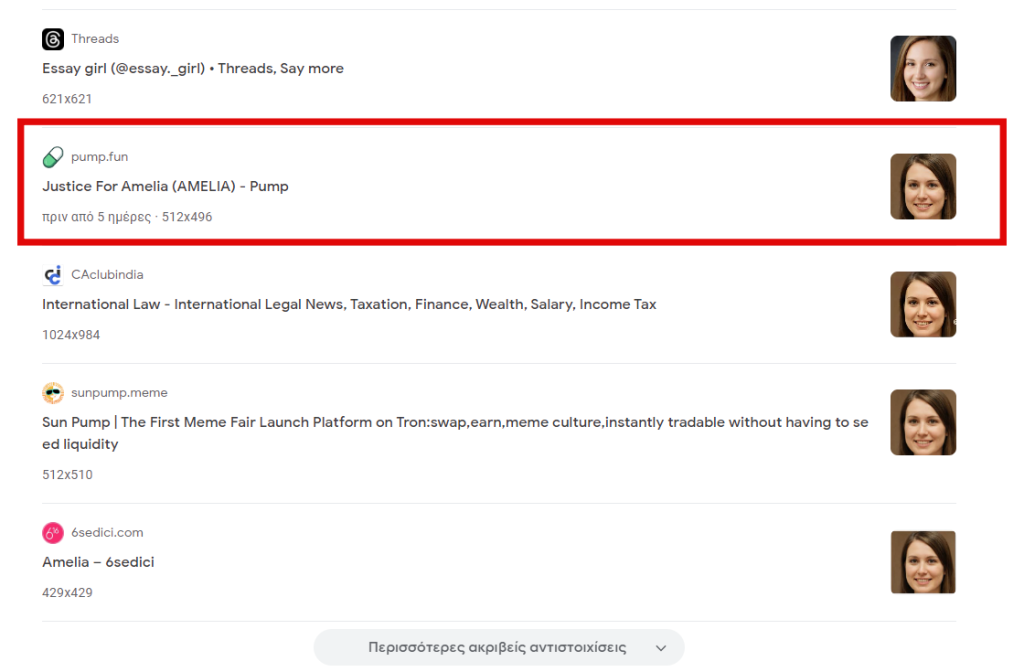Viewport: 1024px width, 672px height.
Task: Click the chevron in the more matches button
Action: 661,648
